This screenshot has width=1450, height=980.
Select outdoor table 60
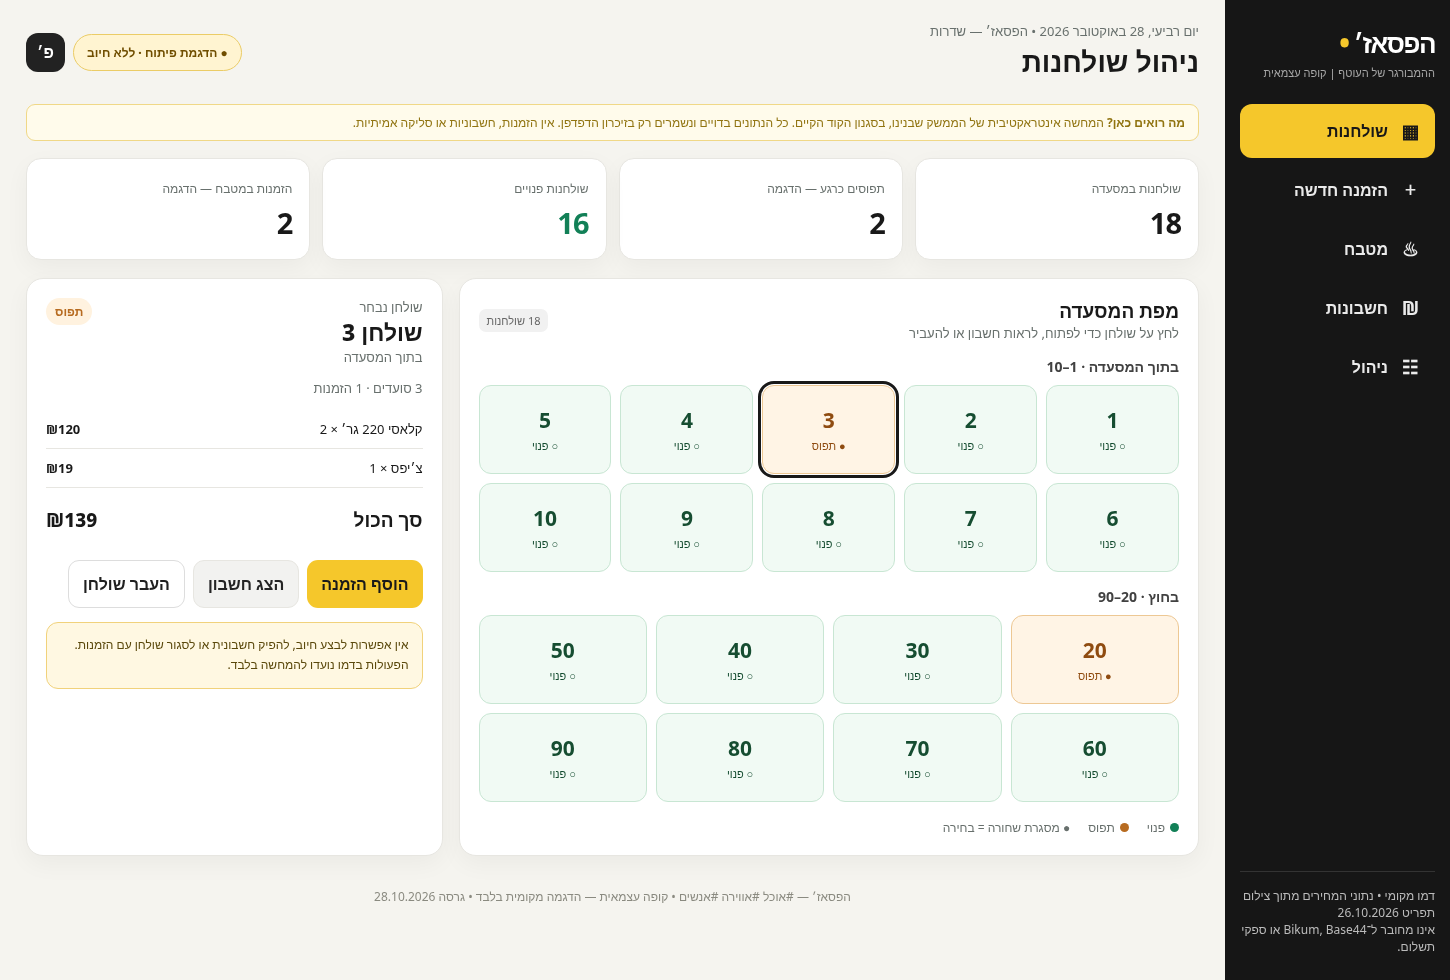click(x=1095, y=758)
